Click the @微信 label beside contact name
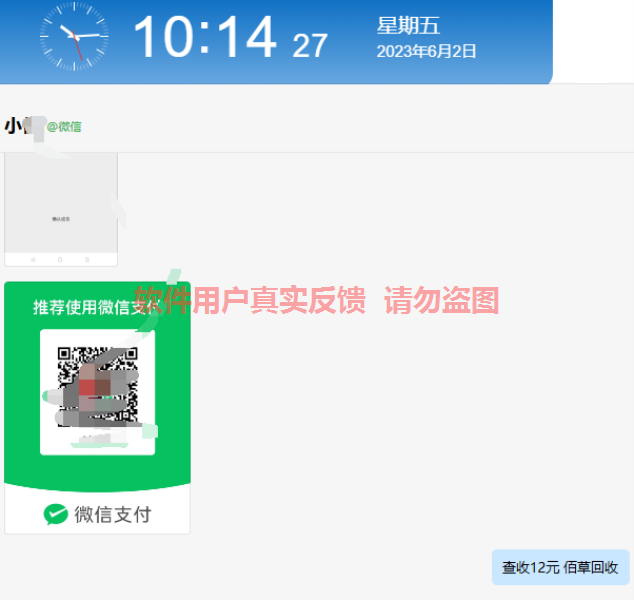 pyautogui.click(x=64, y=127)
